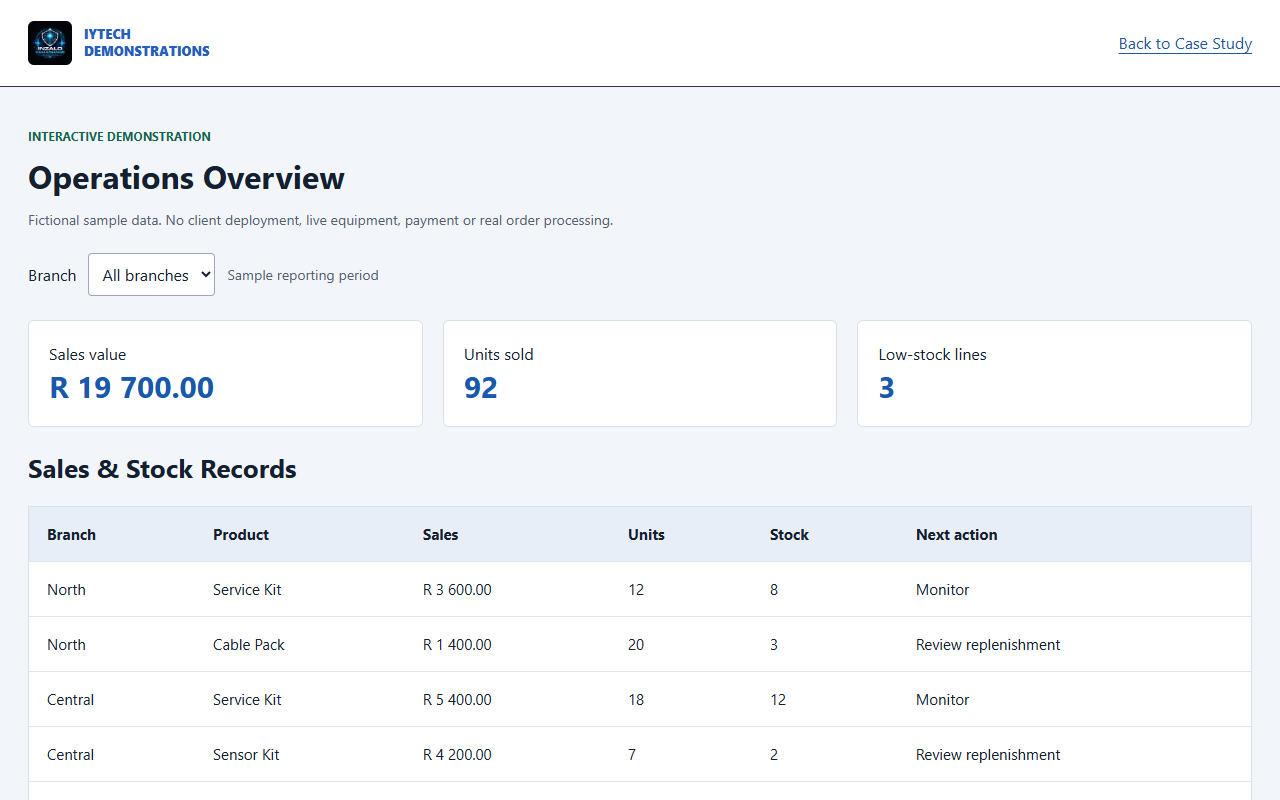Click the Sales value card amount R 19 700.00
Viewport: 1280px width, 800px height.
click(x=132, y=388)
